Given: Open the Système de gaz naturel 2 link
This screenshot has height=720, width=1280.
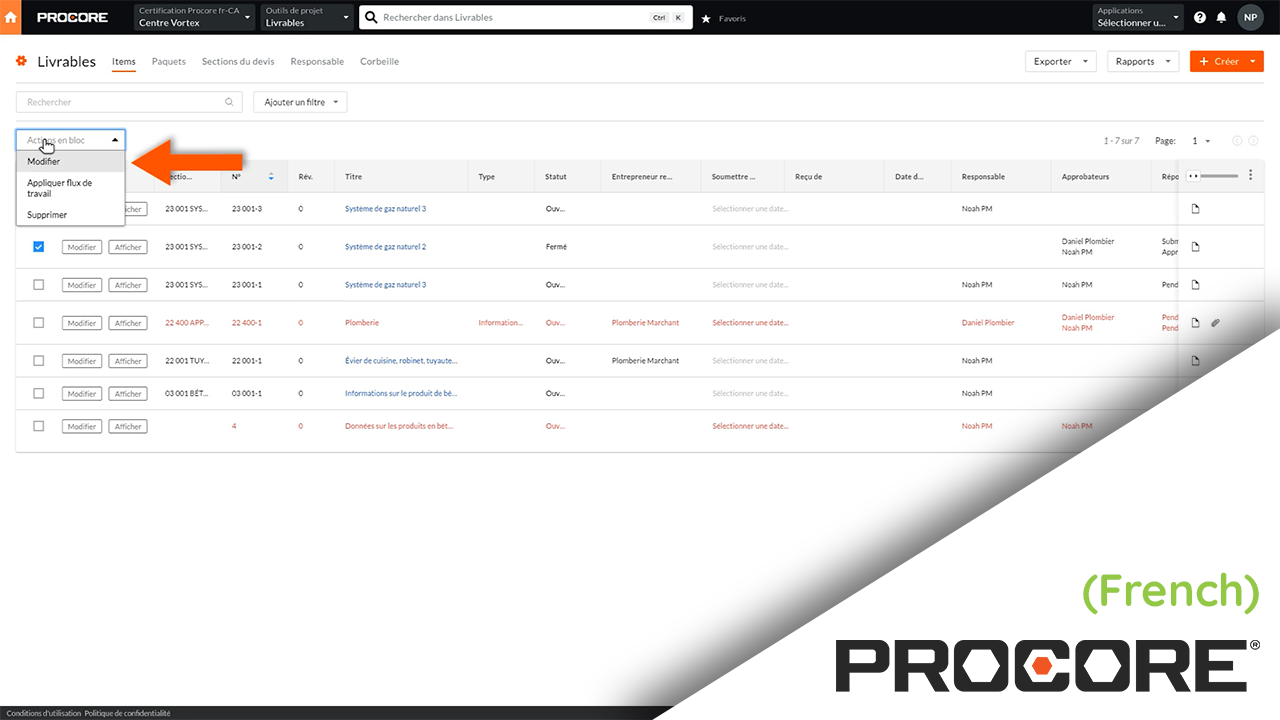Looking at the screenshot, I should click(x=386, y=247).
